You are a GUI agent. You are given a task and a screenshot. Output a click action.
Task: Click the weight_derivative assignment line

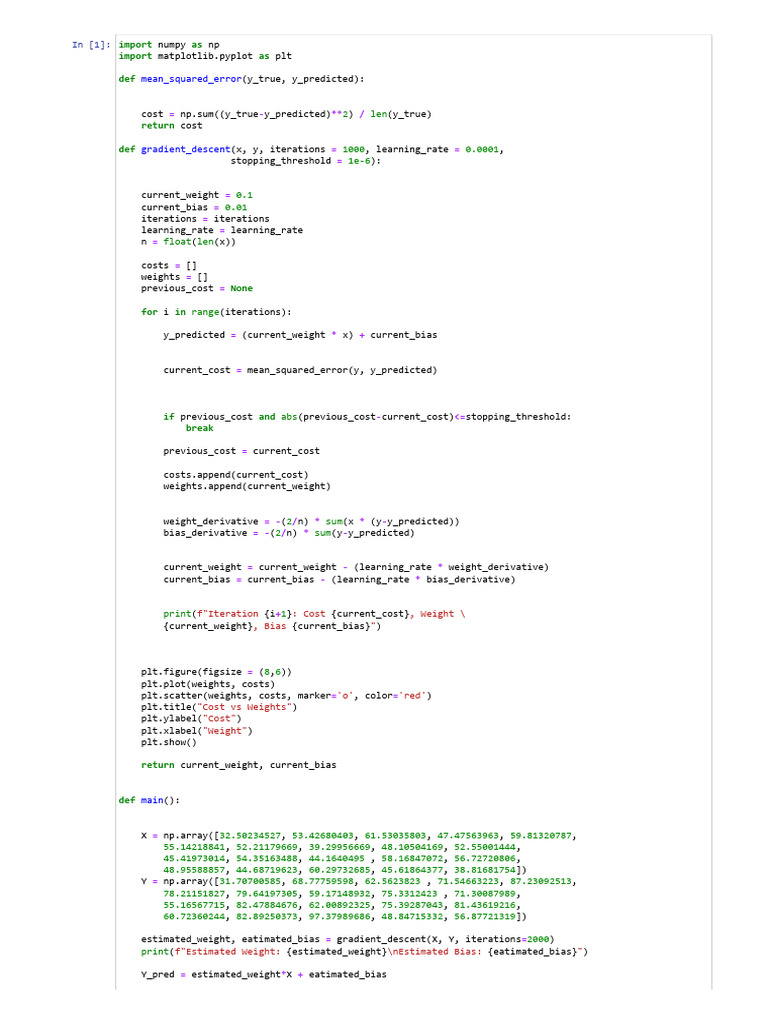click(312, 521)
